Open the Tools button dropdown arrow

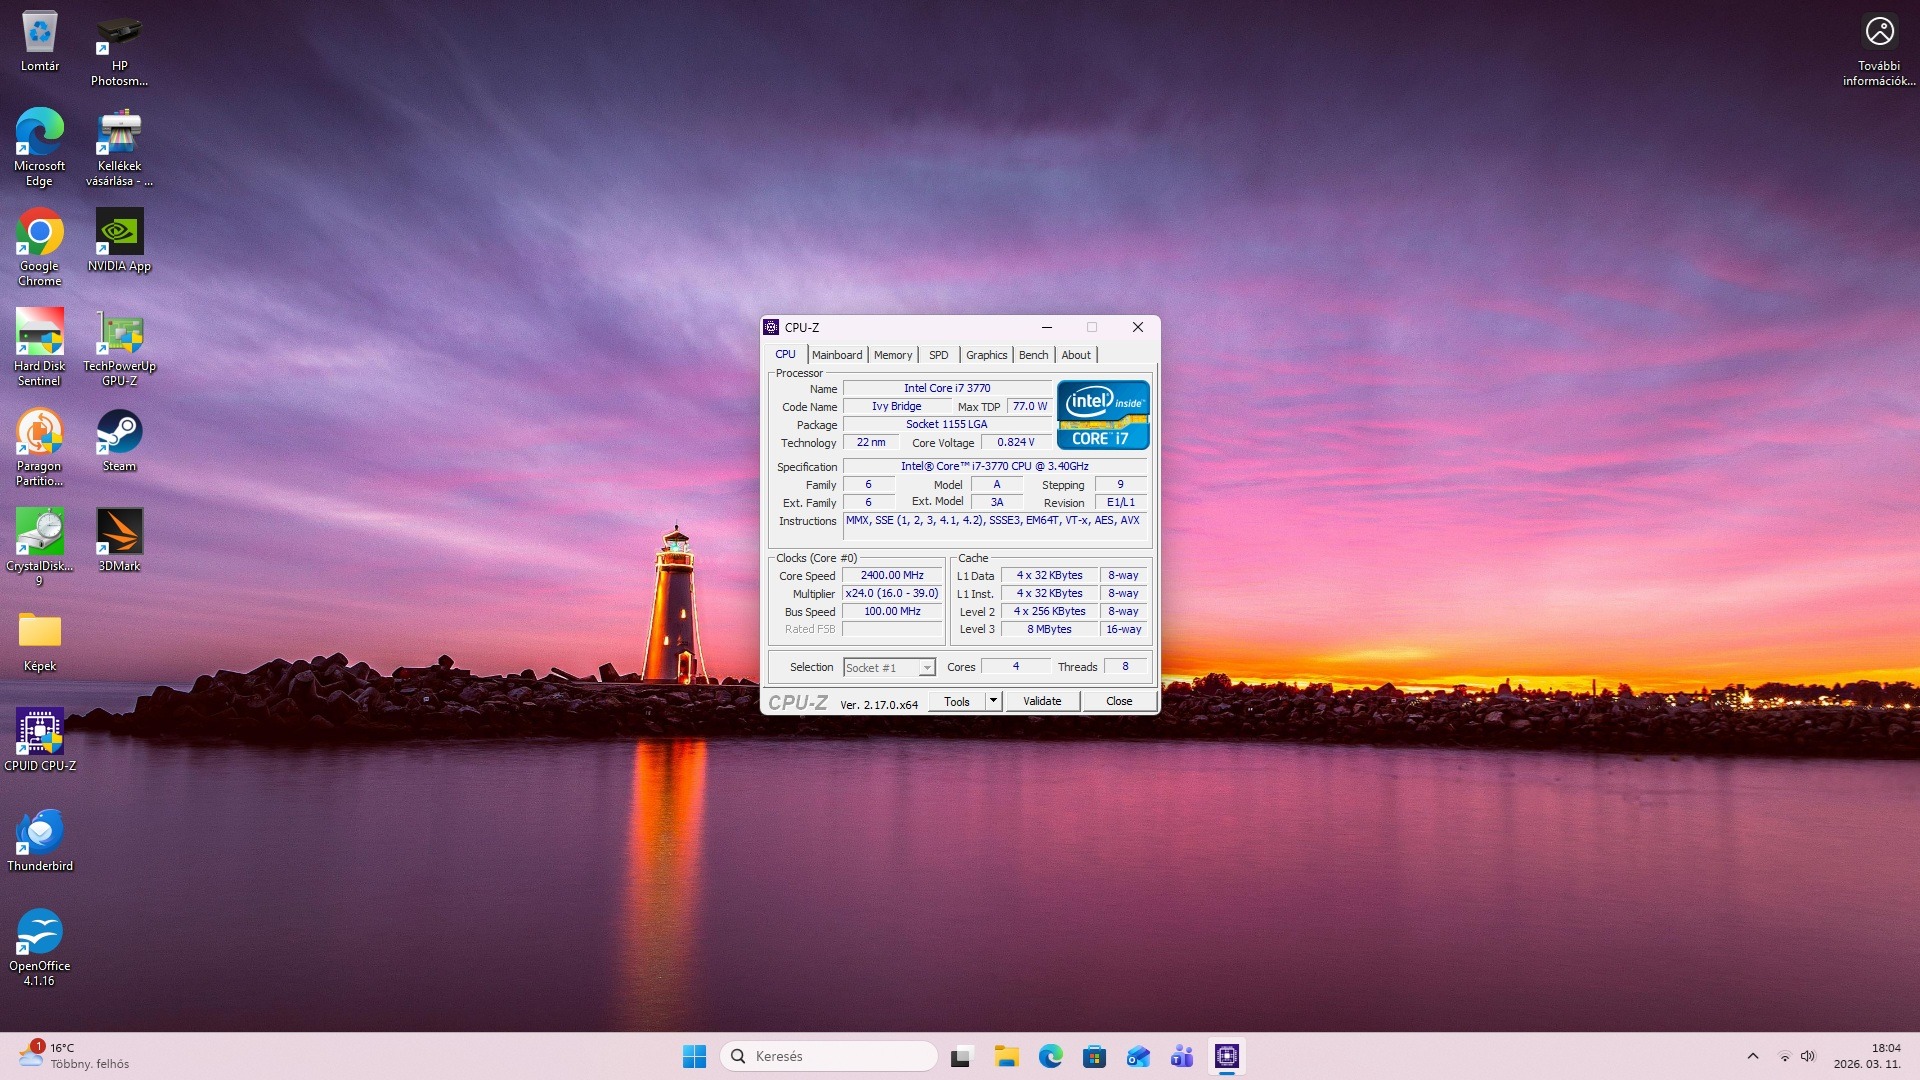click(x=993, y=701)
